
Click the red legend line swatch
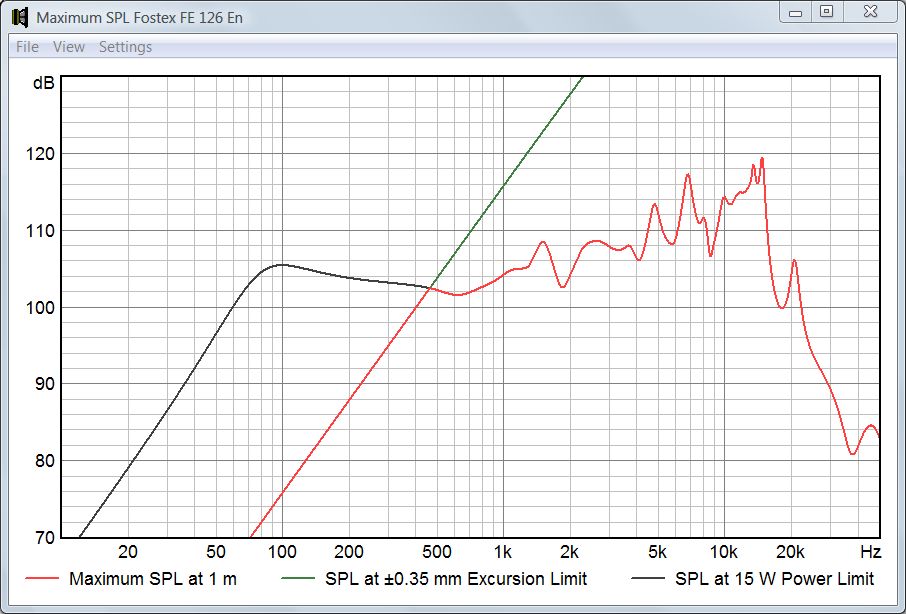coord(42,579)
